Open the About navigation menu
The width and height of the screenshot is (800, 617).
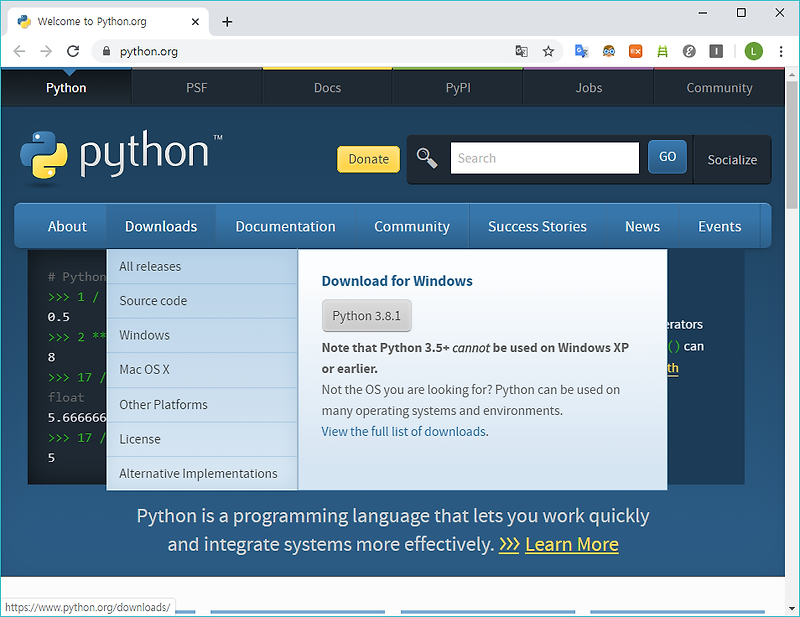(67, 226)
